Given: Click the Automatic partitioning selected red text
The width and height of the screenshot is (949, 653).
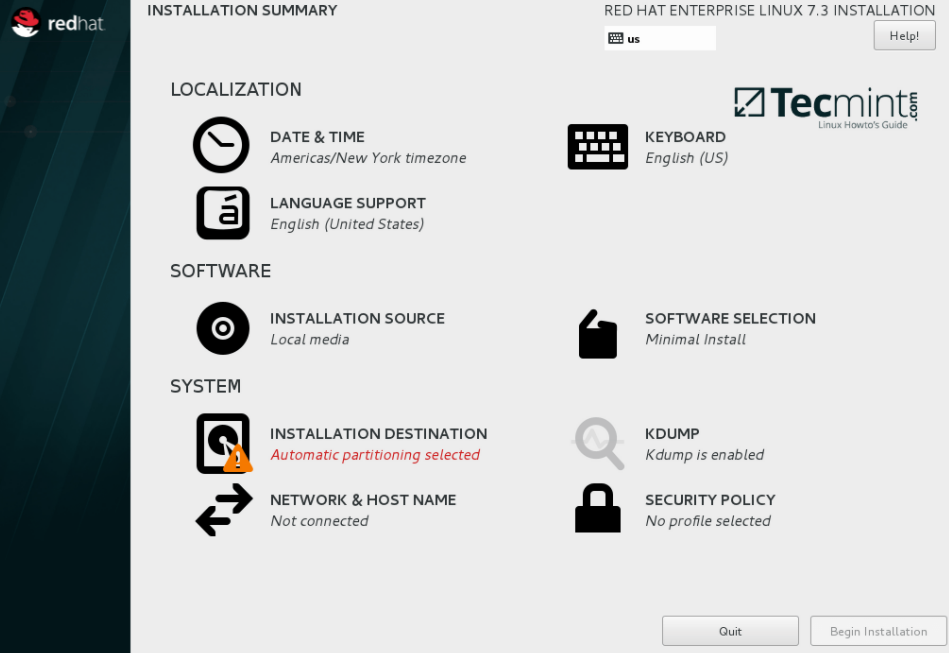Looking at the screenshot, I should point(375,455).
